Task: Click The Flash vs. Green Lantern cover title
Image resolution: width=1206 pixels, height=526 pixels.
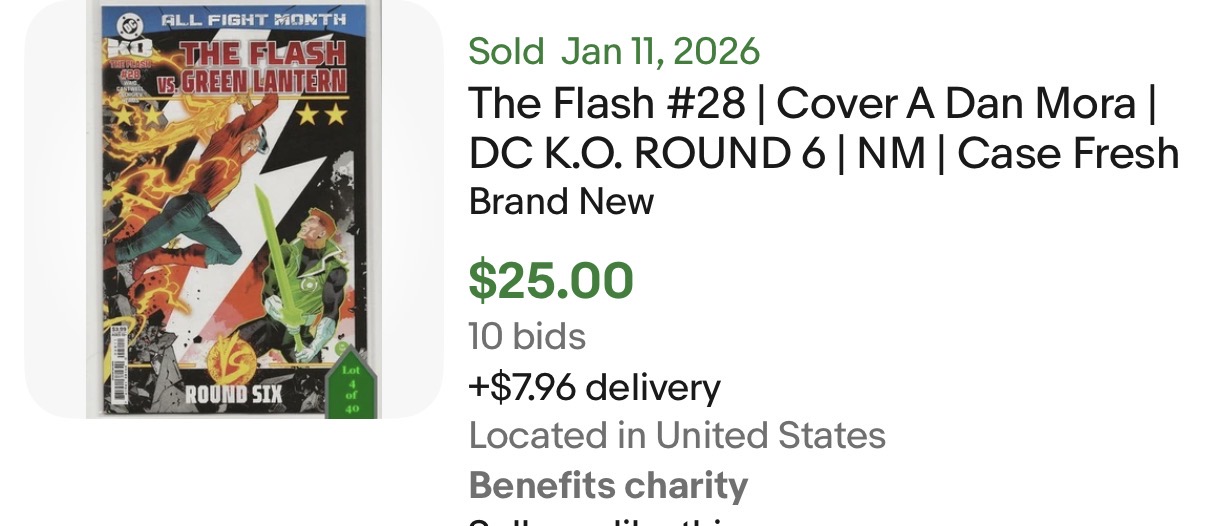Action: tap(253, 66)
